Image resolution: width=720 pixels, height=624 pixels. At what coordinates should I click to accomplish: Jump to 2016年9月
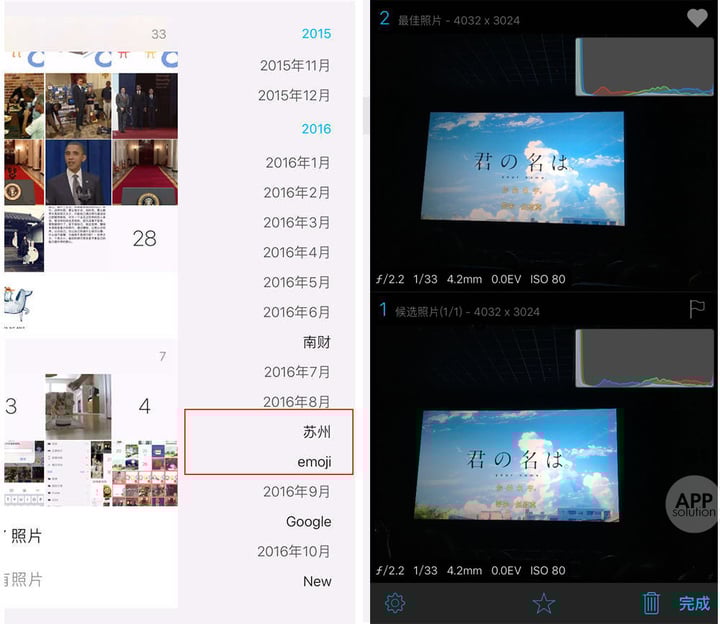(x=297, y=491)
